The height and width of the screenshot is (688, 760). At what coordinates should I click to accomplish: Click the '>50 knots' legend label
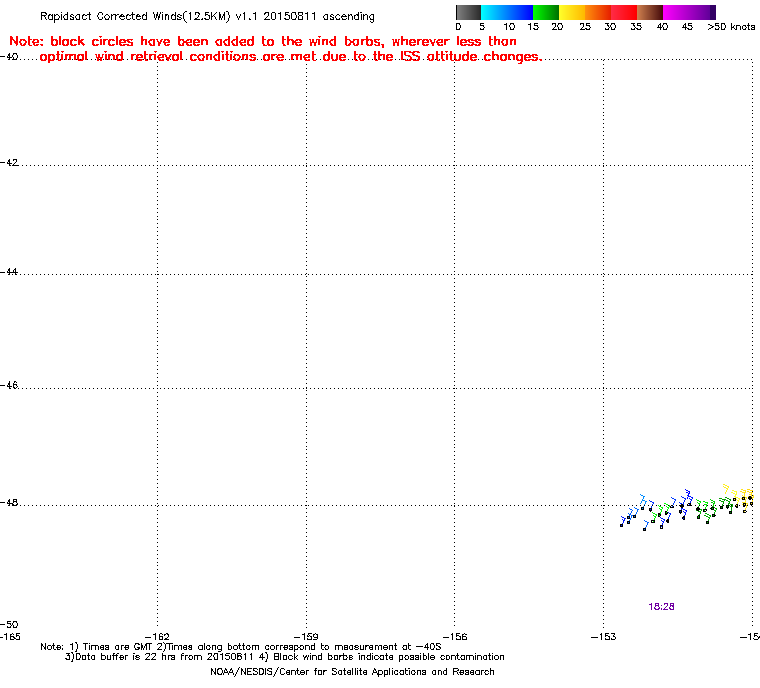[731, 27]
